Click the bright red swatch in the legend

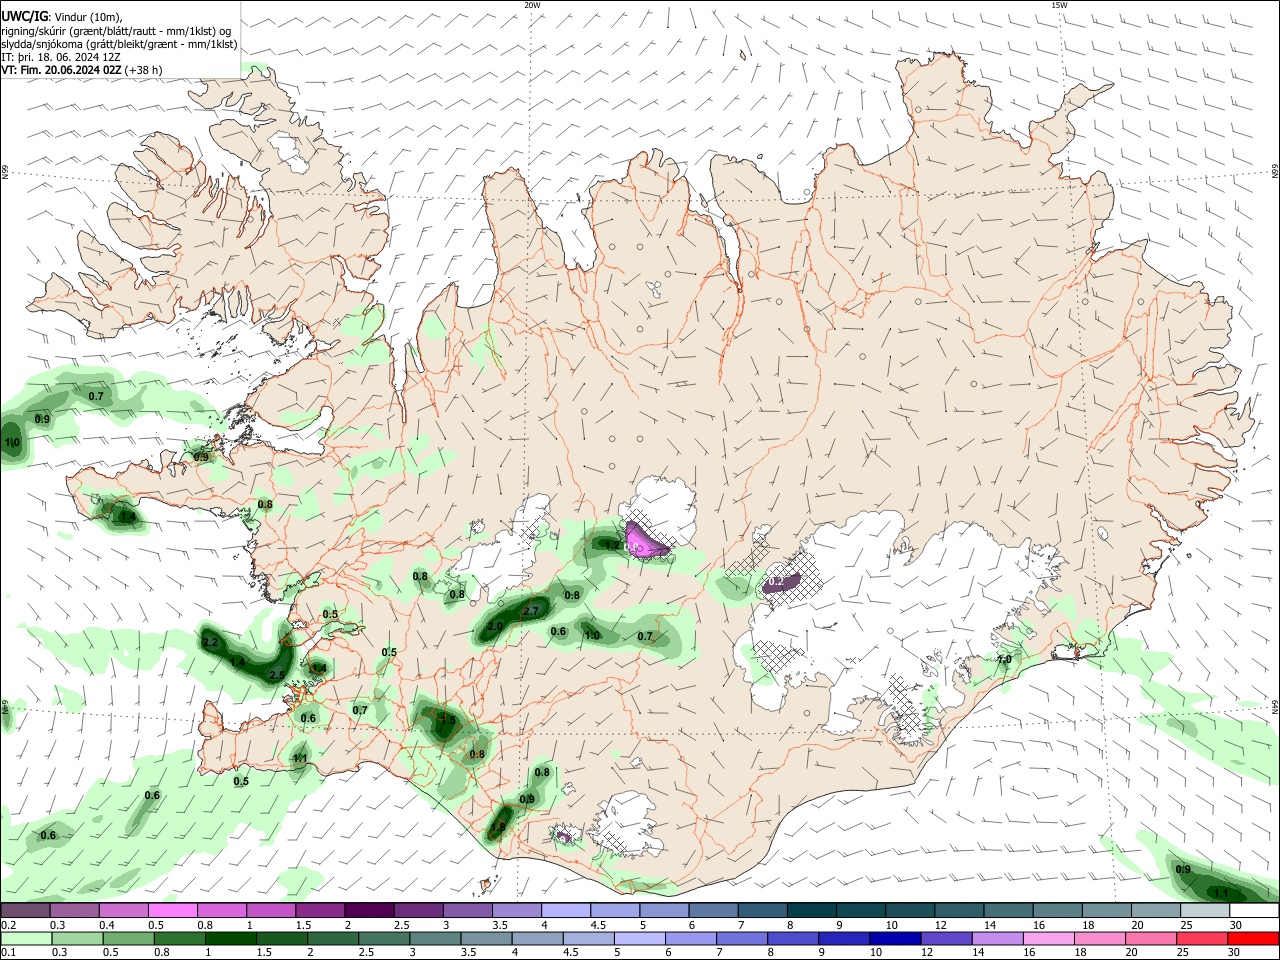pyautogui.click(x=1253, y=938)
